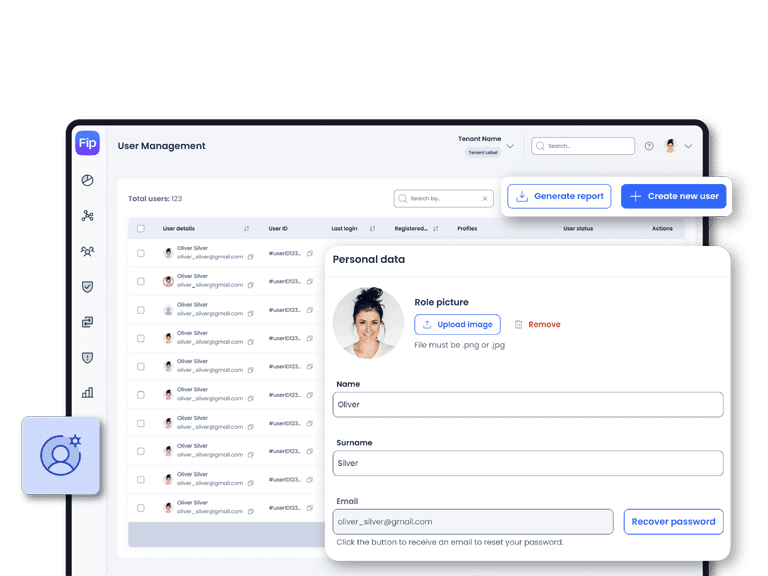Click the grey placeholder avatar in third row
Screen dimensions: 768x576
tap(168, 310)
